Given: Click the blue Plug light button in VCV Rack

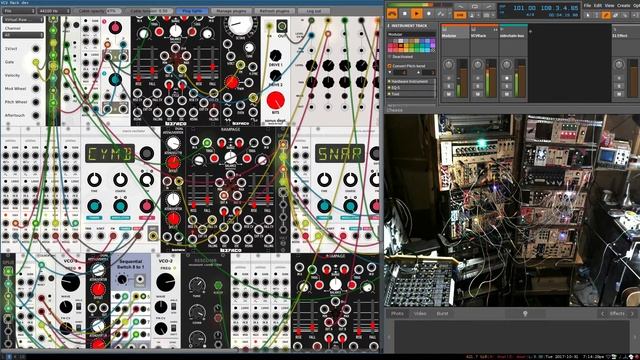Looking at the screenshot, I should pos(192,11).
